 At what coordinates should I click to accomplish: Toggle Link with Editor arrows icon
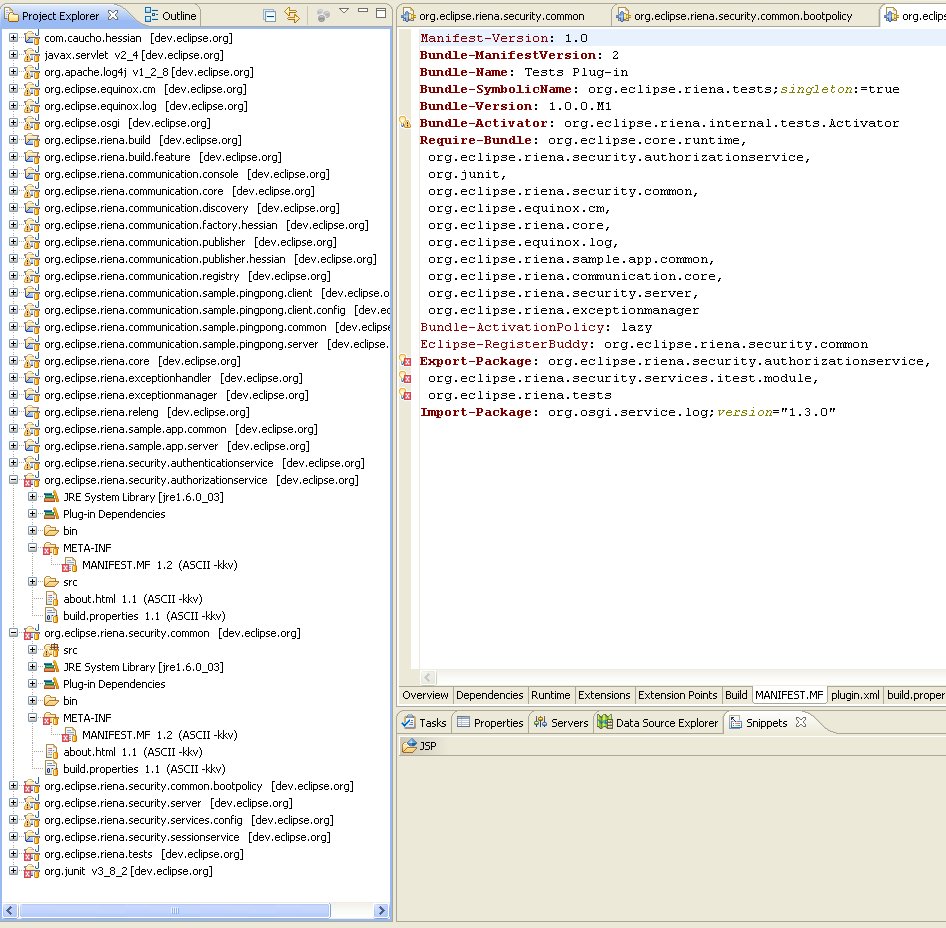(x=293, y=16)
